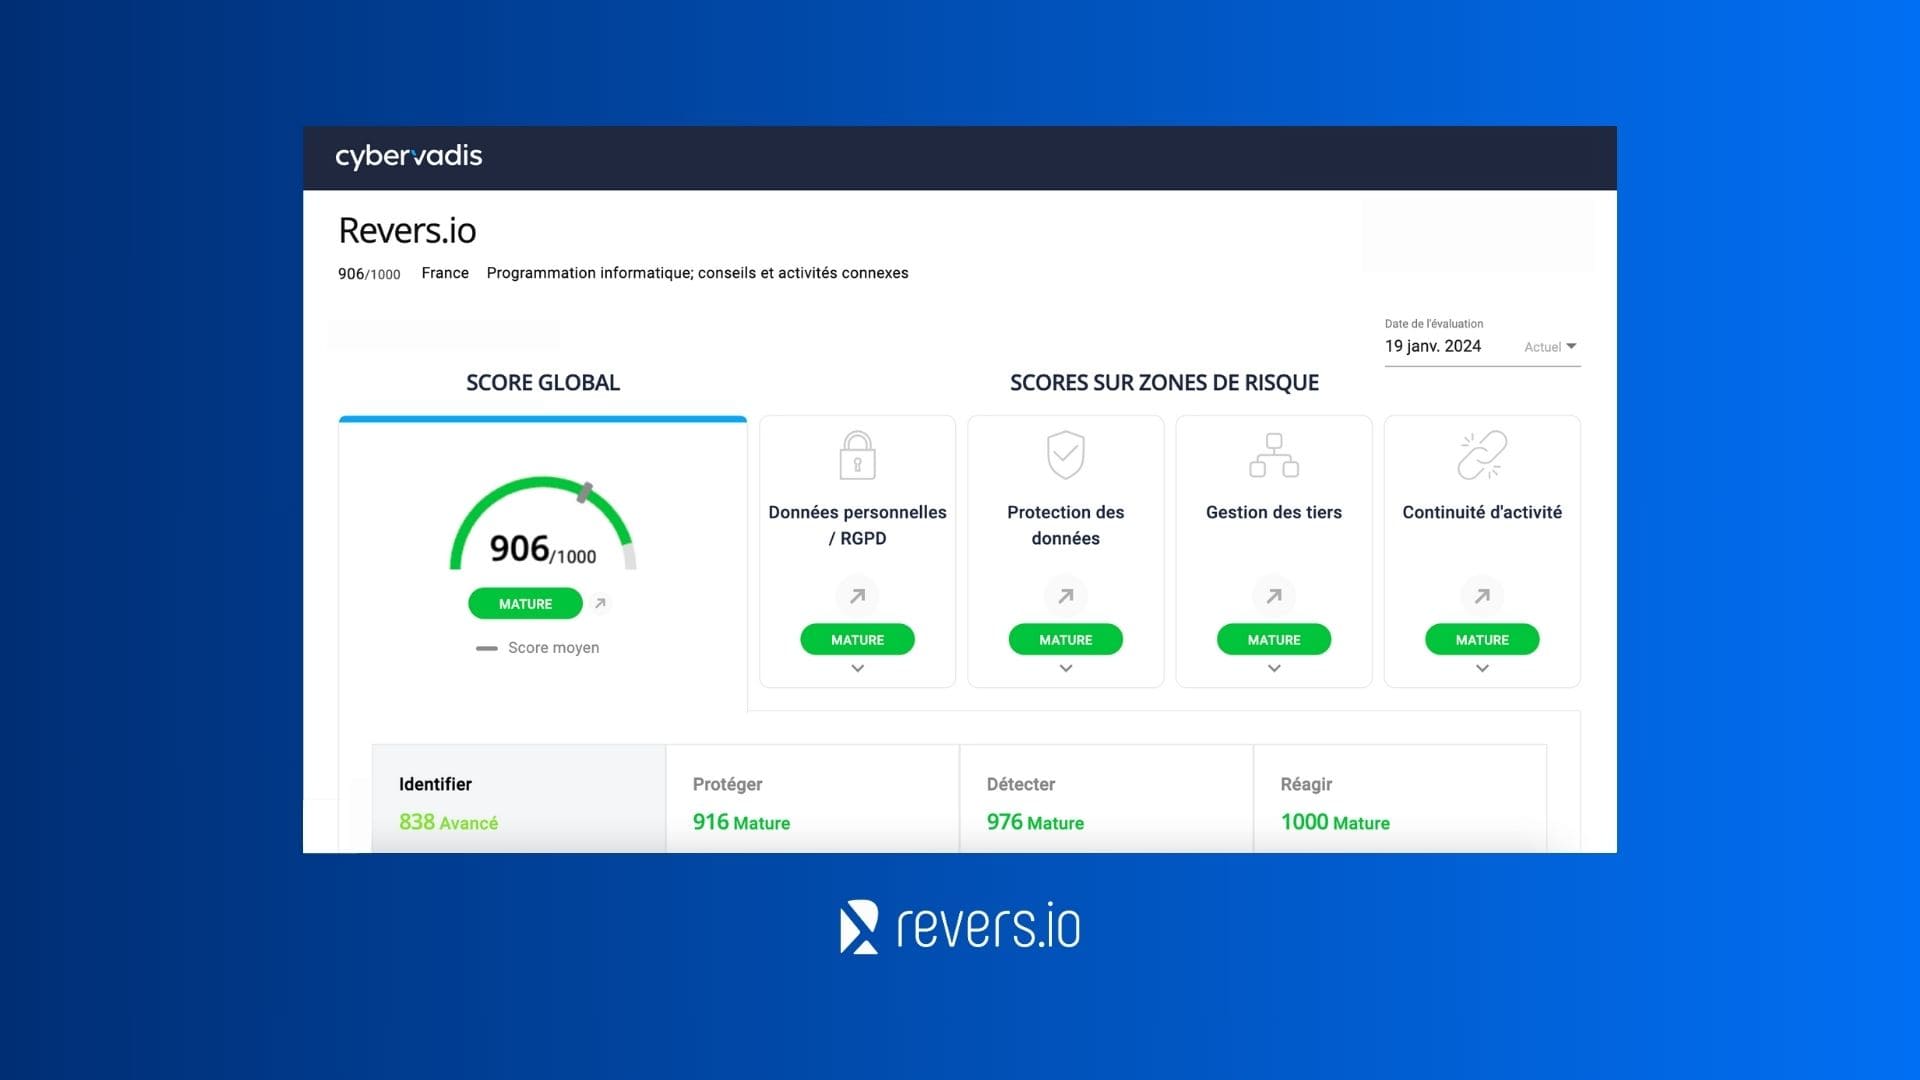1920x1080 pixels.
Task: Click the Score moyen legend entry
Action: click(538, 648)
